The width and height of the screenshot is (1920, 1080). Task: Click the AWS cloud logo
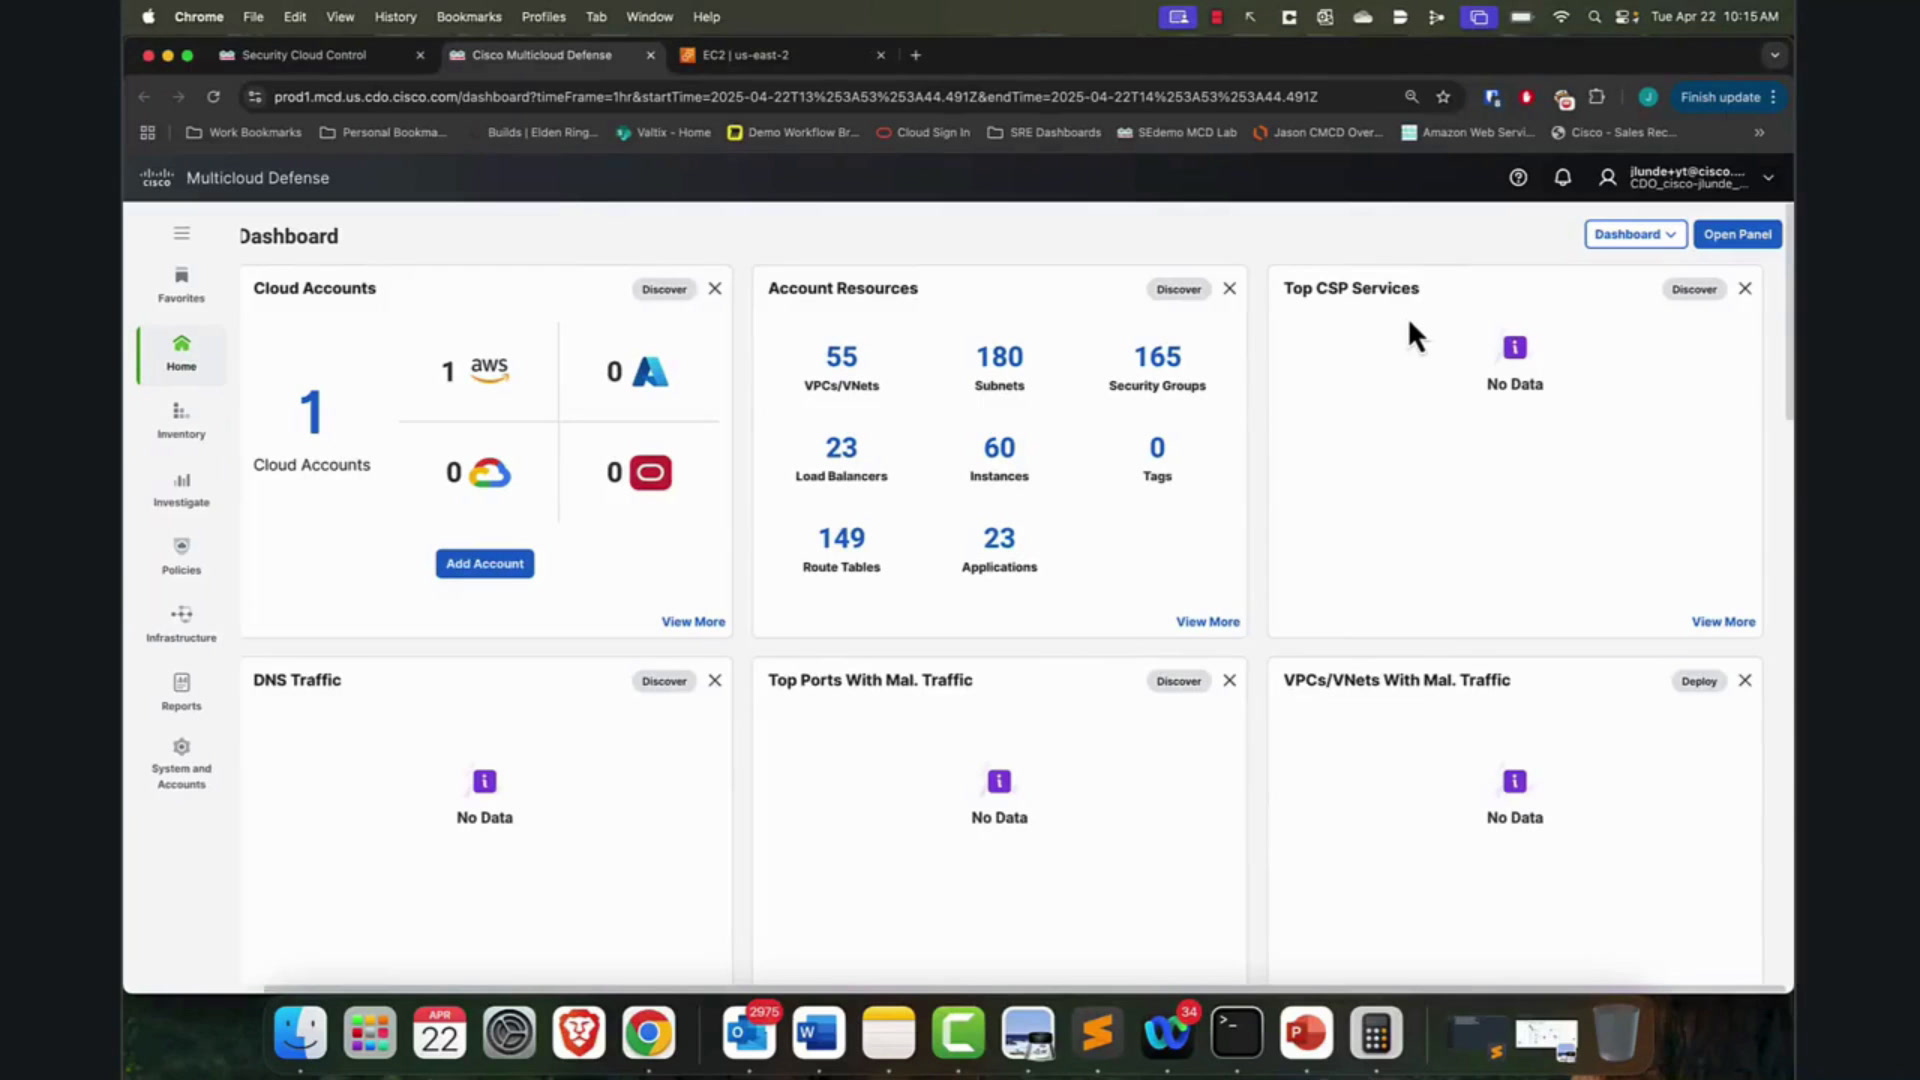pos(489,370)
